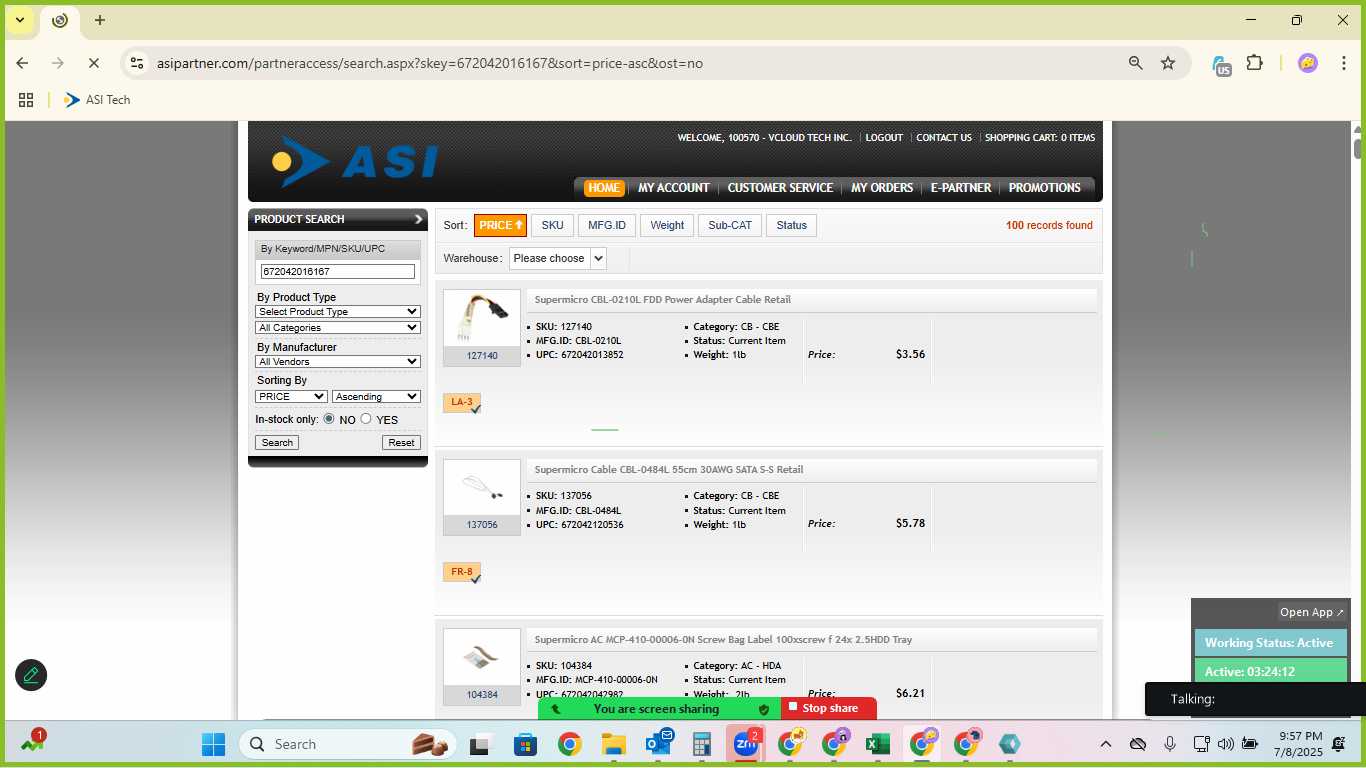Open the Chrome three-dot menu

(1342, 63)
